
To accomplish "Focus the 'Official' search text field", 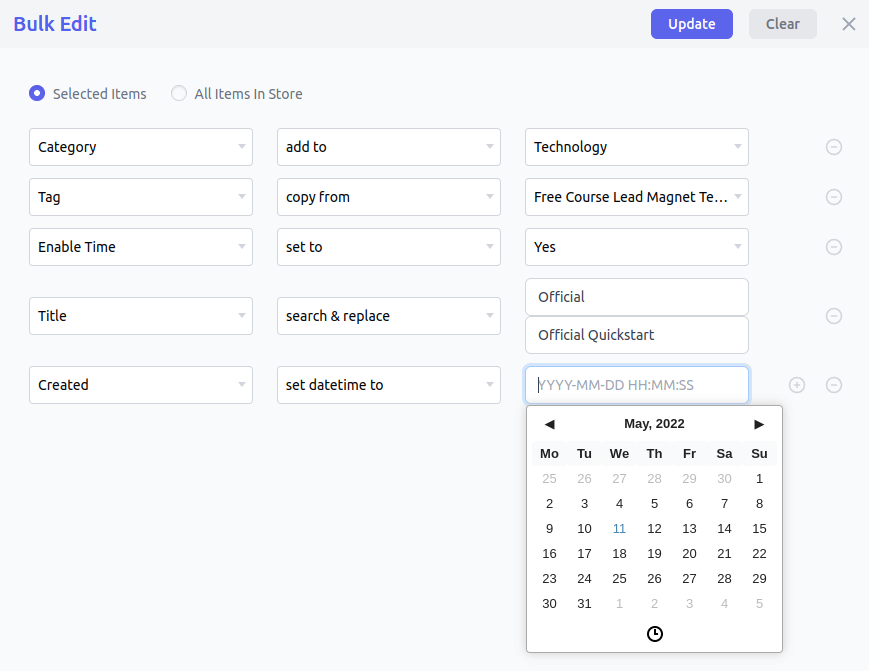I will pyautogui.click(x=637, y=297).
